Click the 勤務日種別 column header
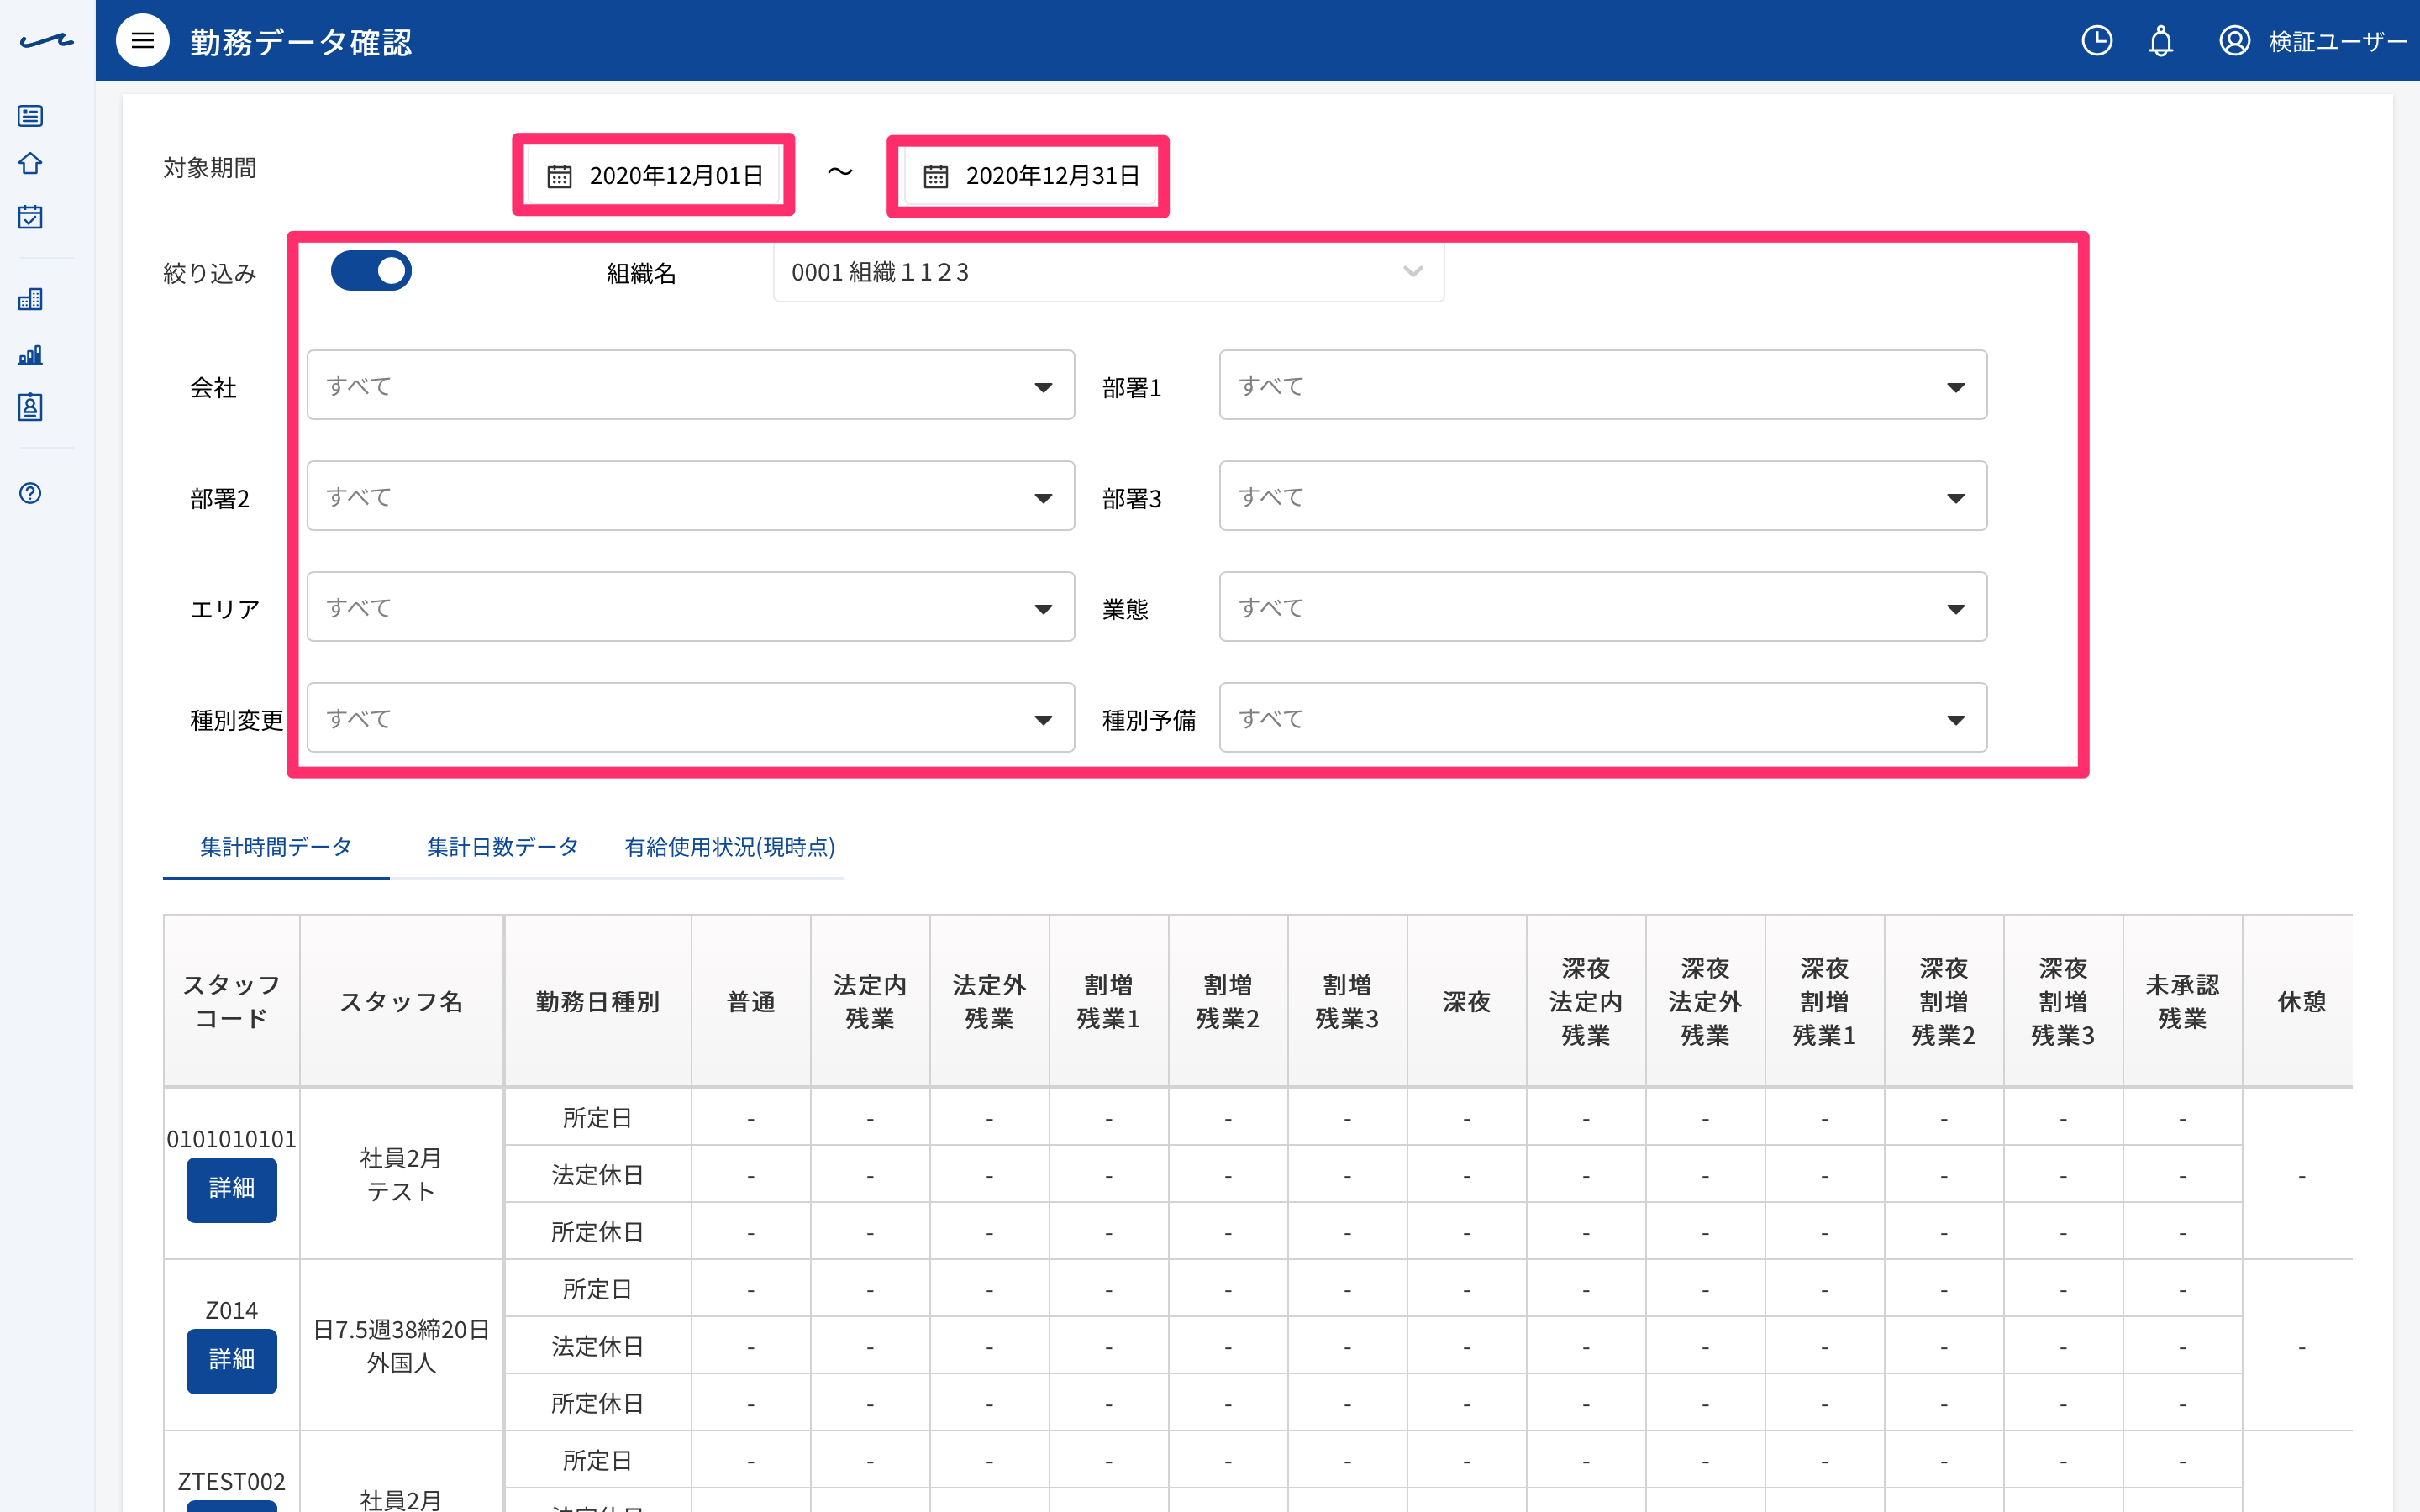Viewport: 2420px width, 1512px height. coord(598,1002)
